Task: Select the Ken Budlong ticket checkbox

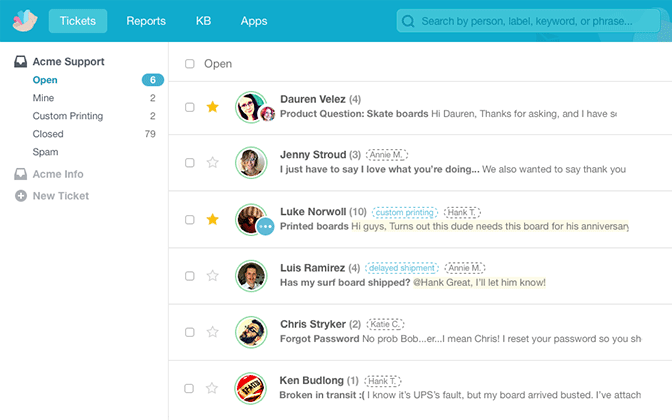Action: click(190, 388)
